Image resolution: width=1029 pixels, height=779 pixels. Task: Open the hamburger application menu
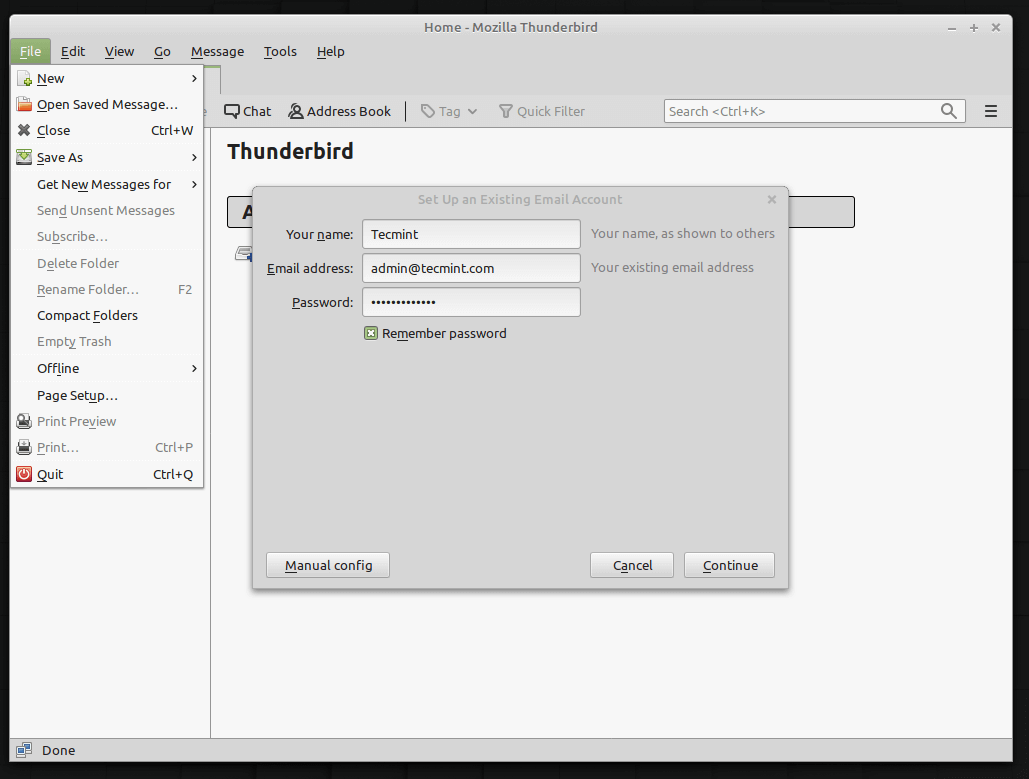pyautogui.click(x=991, y=111)
